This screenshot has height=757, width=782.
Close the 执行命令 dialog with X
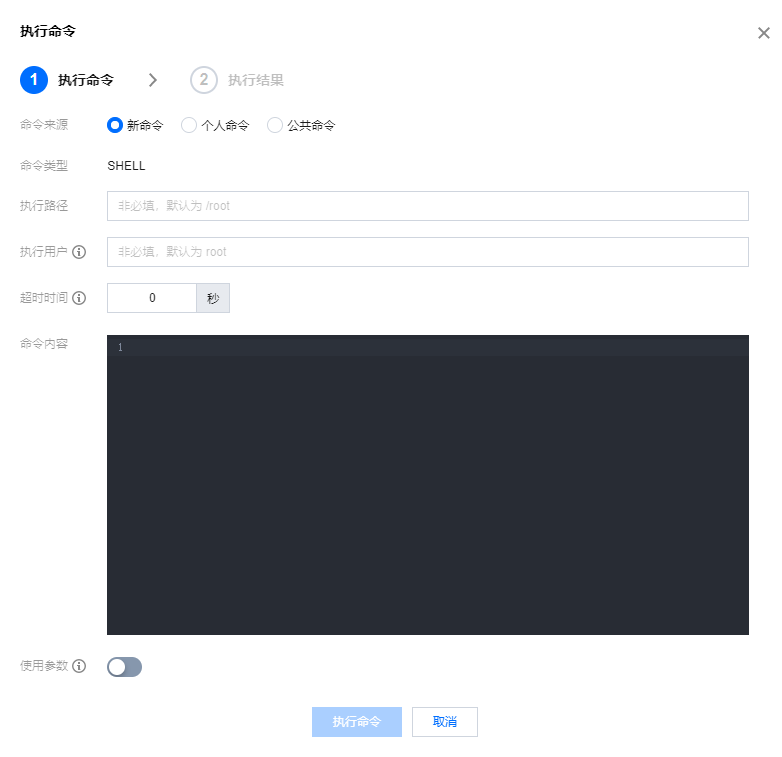pos(764,33)
